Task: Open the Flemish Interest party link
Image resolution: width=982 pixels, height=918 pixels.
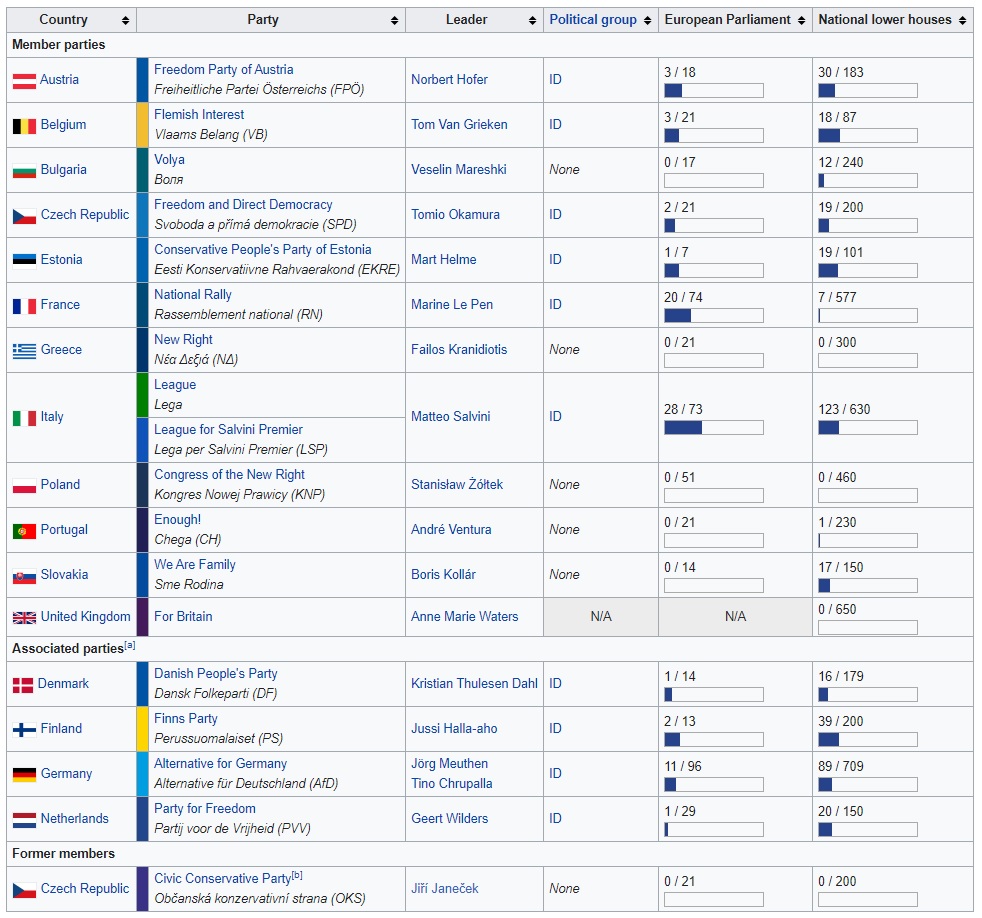Action: 199,115
